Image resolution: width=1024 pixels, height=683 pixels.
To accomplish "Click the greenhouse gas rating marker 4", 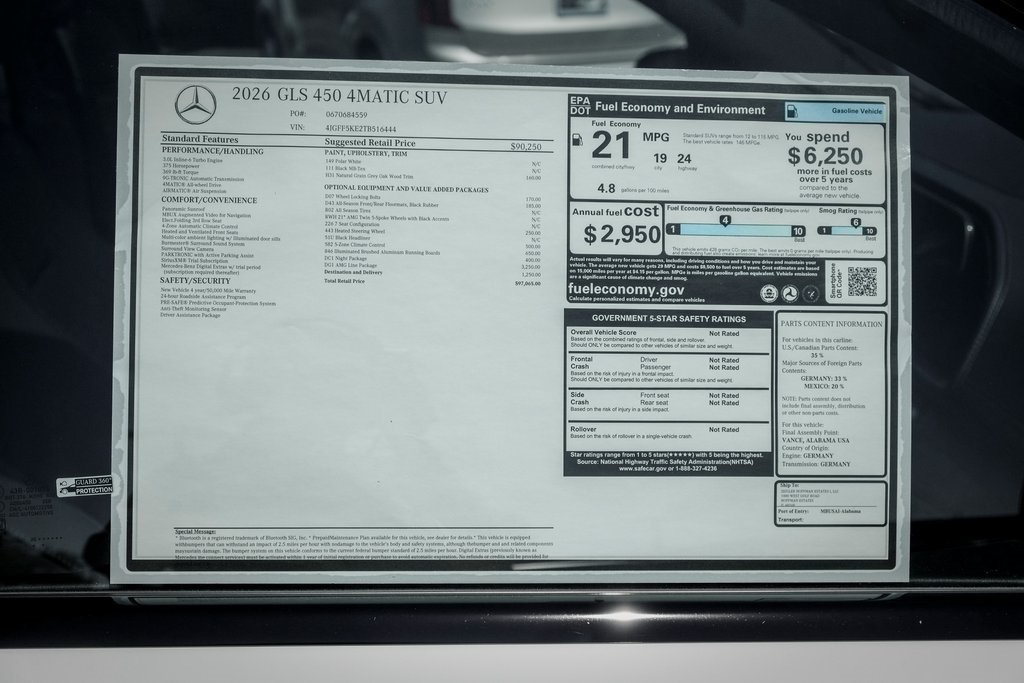I will point(725,220).
